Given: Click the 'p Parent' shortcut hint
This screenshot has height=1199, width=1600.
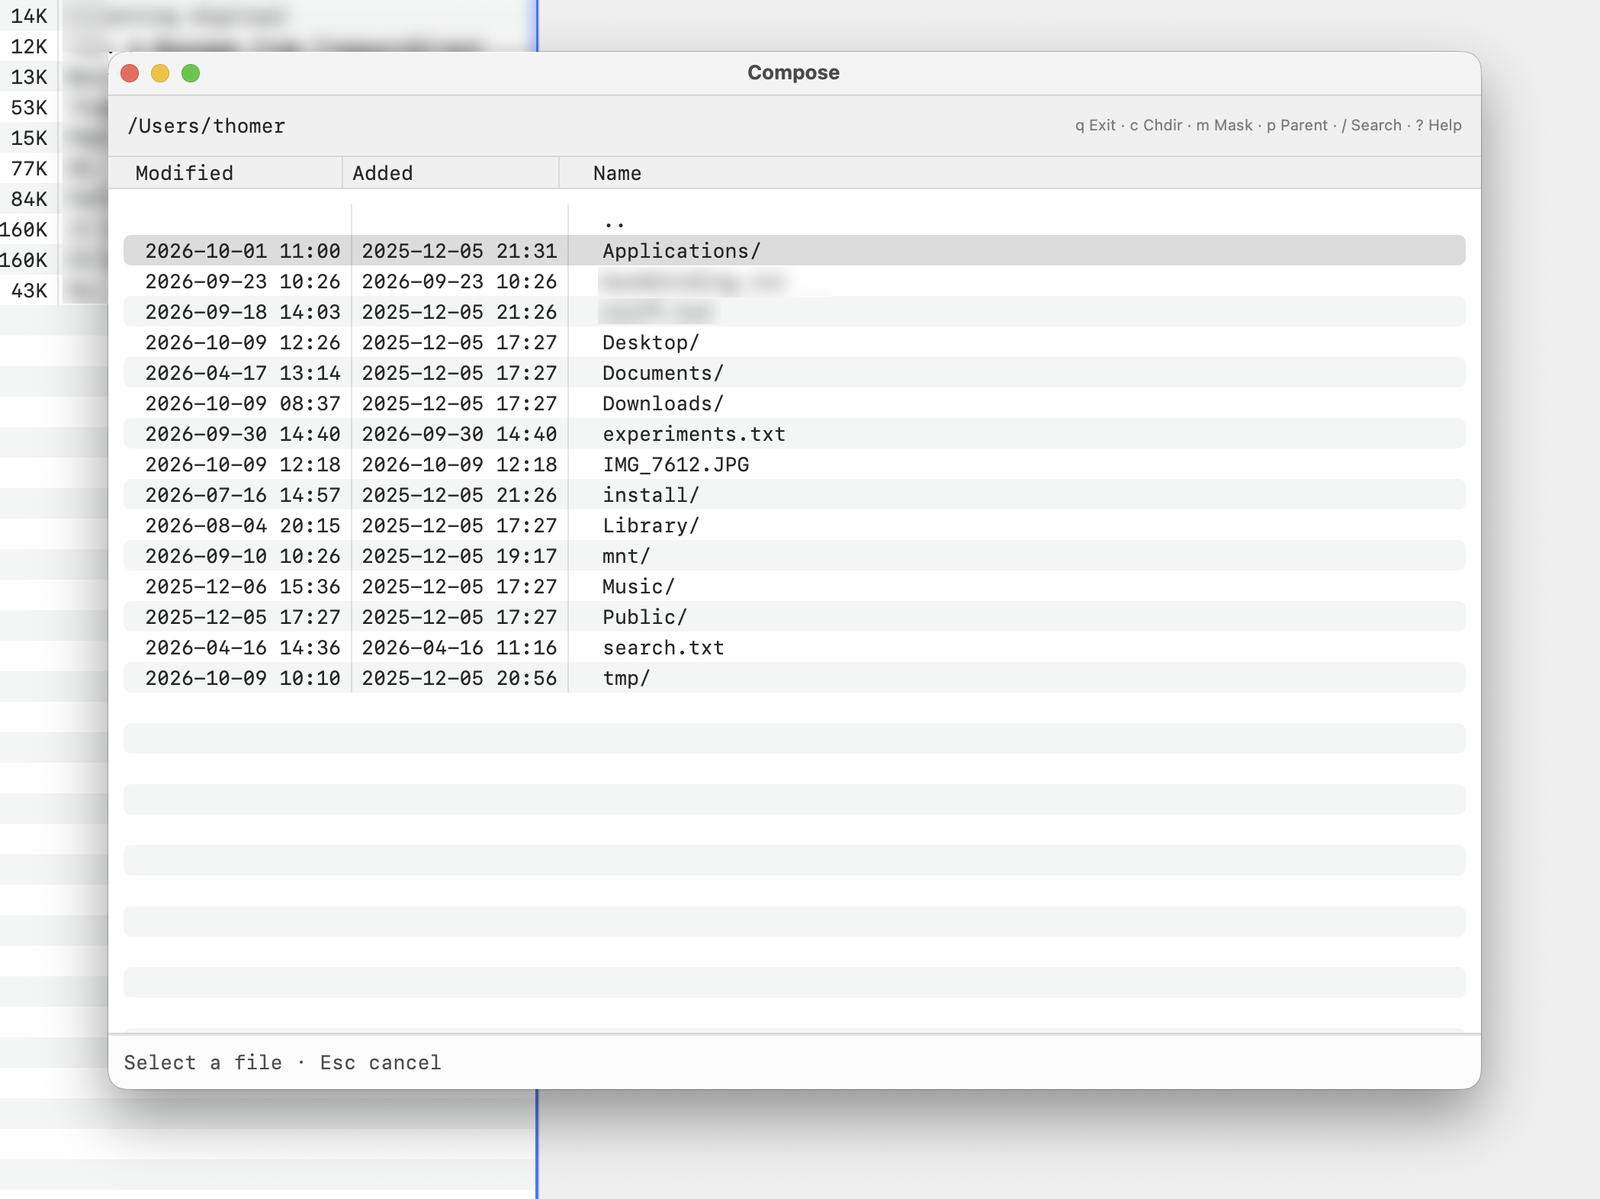Looking at the screenshot, I should [1297, 125].
